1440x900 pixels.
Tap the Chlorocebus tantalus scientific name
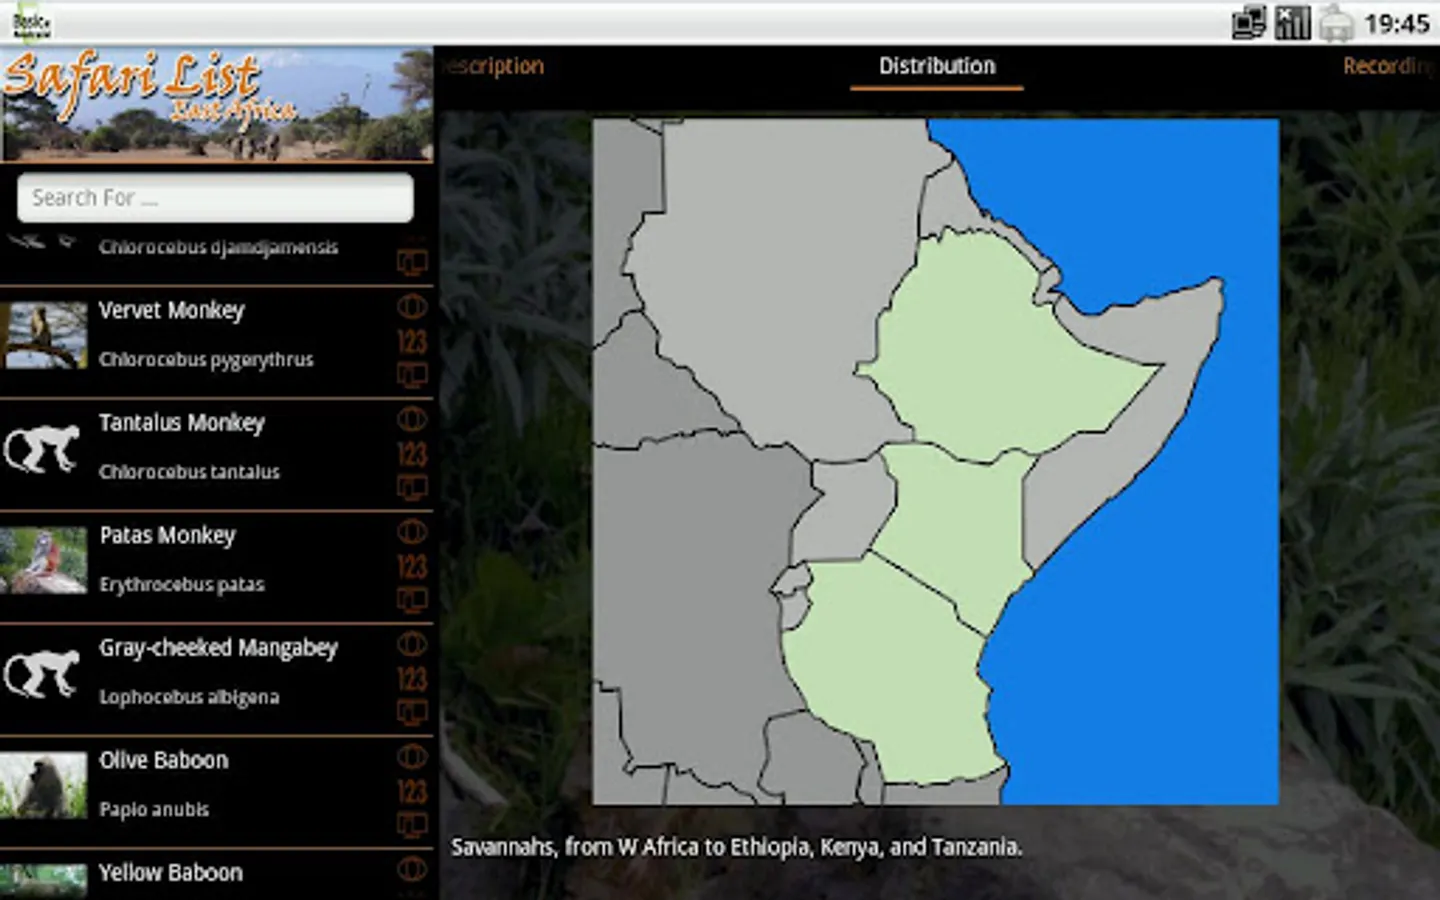189,472
